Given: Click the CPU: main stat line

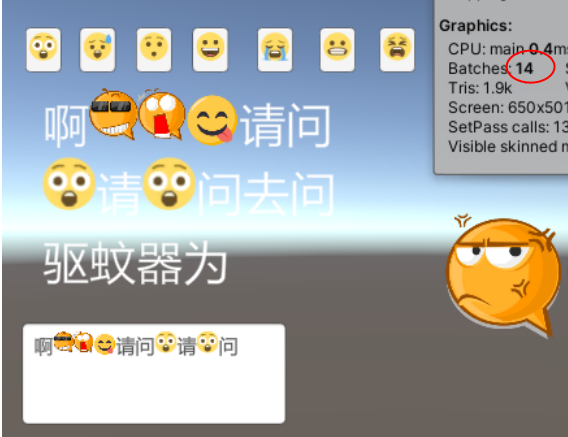Looking at the screenshot, I should point(508,49).
